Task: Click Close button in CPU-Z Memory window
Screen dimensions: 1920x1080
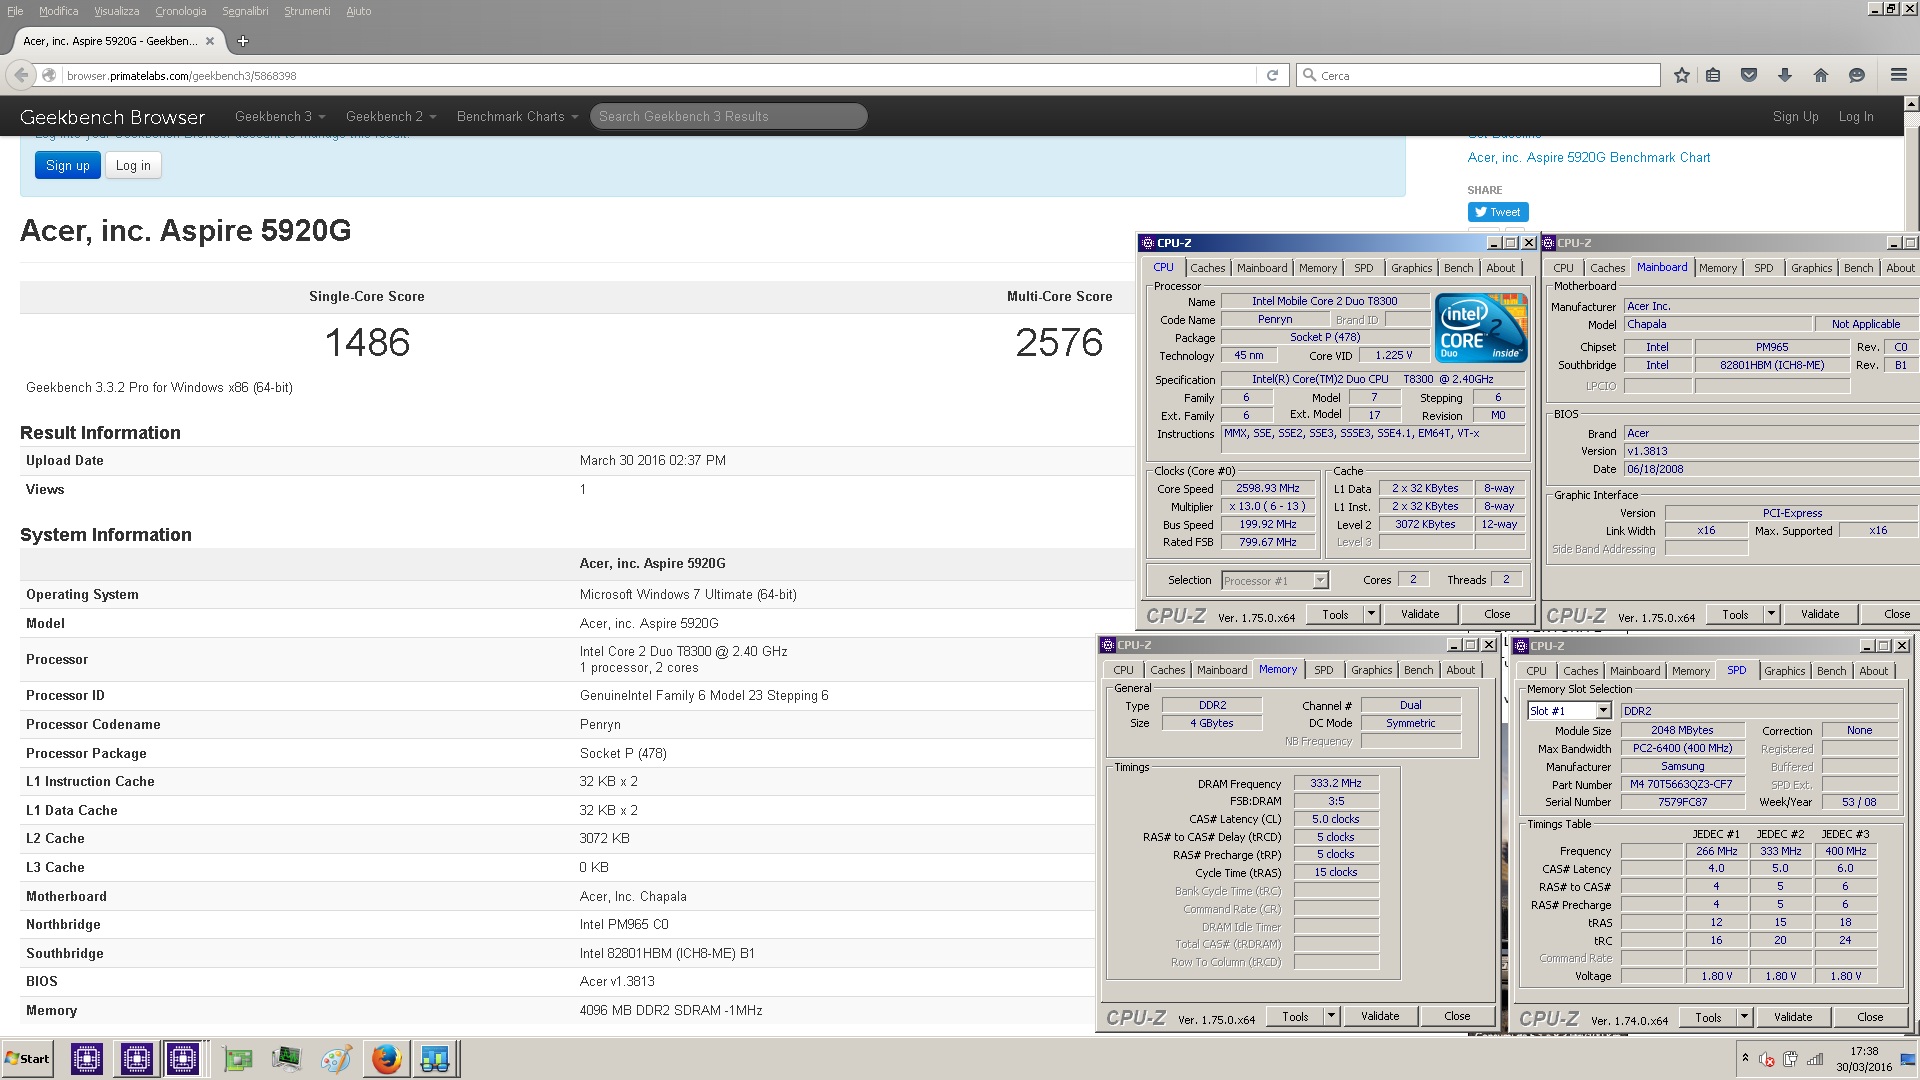Action: (1457, 1016)
